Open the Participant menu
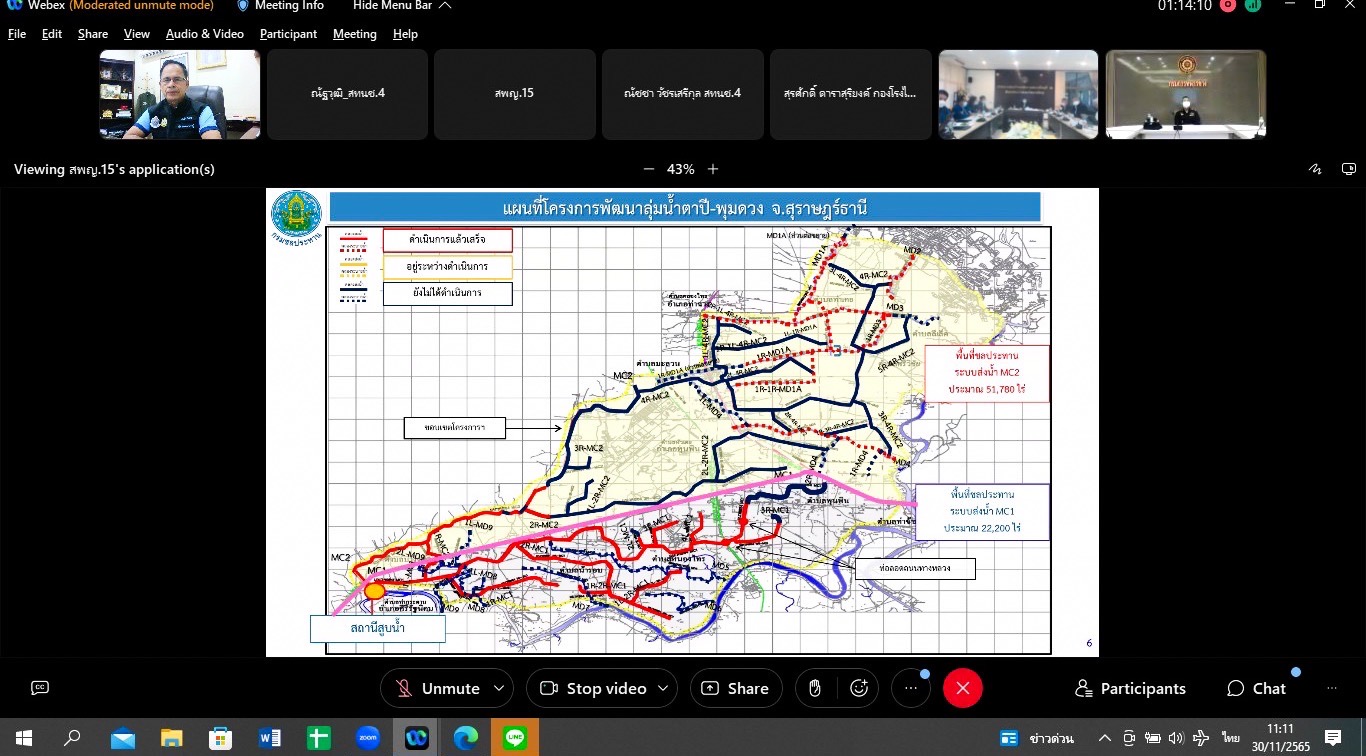The width and height of the screenshot is (1366, 756). 288,34
